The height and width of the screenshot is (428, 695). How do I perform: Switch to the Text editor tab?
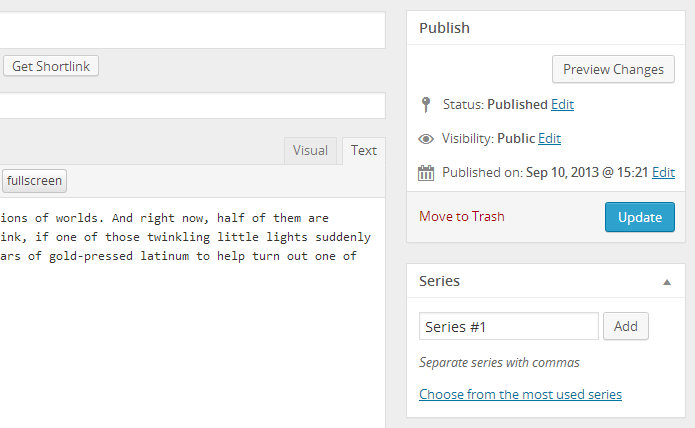tap(364, 150)
